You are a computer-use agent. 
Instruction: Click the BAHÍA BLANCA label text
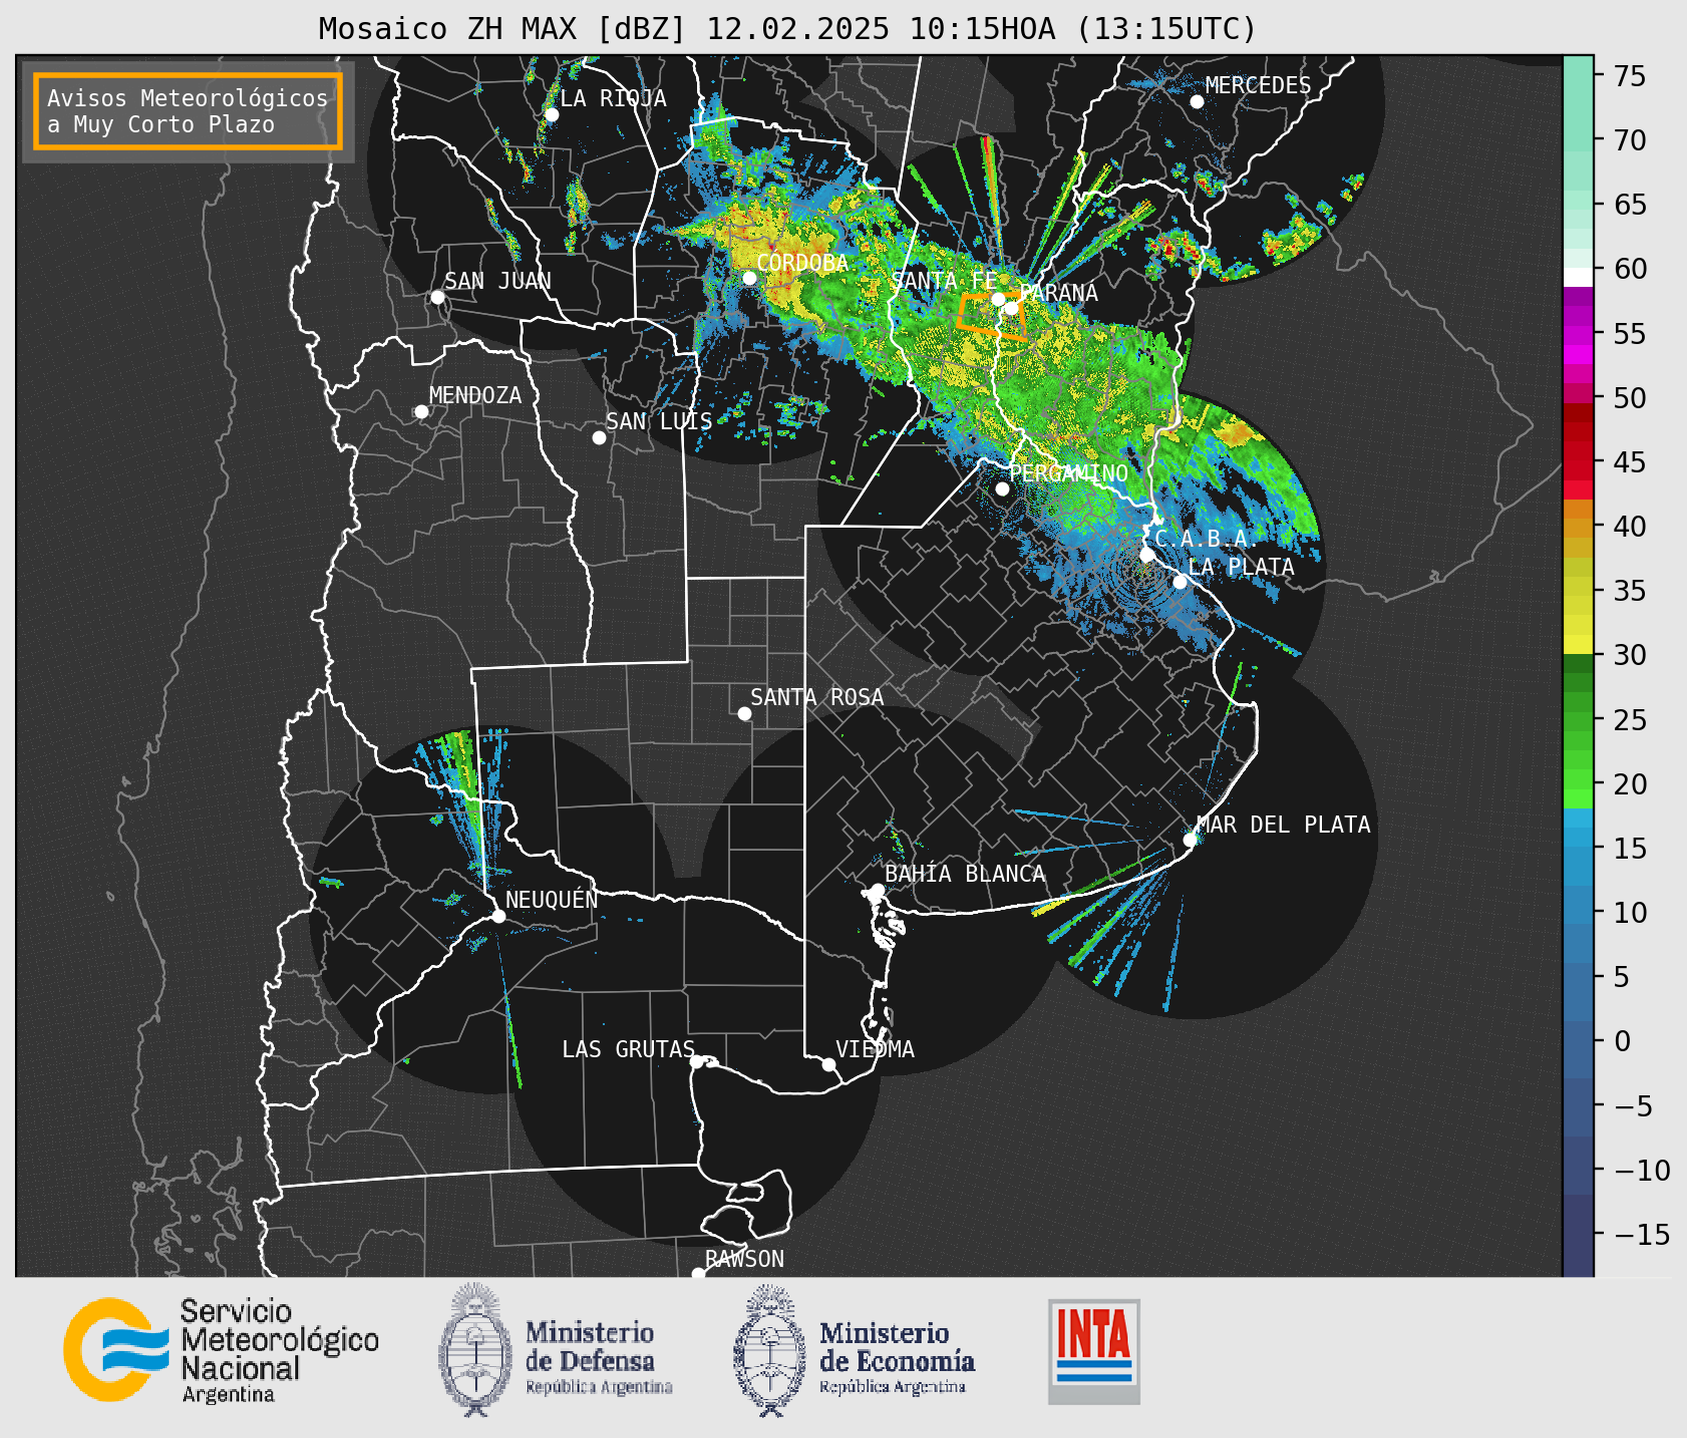point(965,874)
